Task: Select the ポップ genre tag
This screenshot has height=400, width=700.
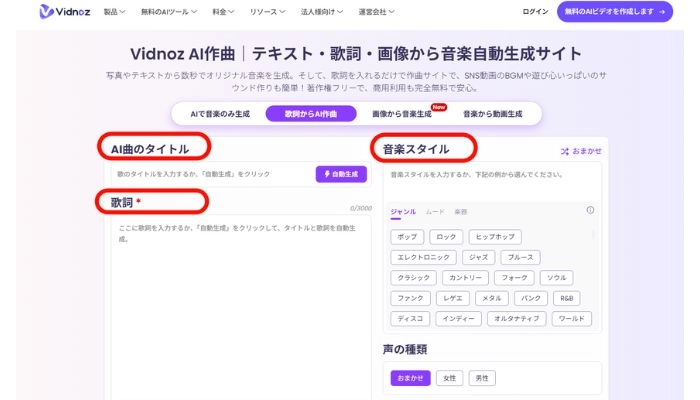Action: click(x=407, y=237)
